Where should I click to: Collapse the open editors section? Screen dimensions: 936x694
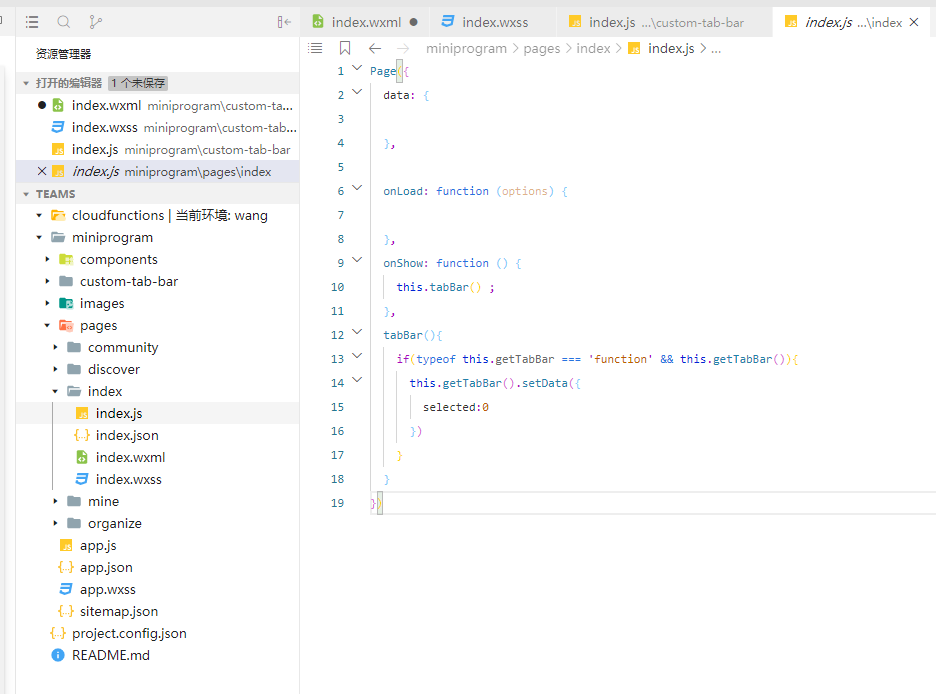26,83
